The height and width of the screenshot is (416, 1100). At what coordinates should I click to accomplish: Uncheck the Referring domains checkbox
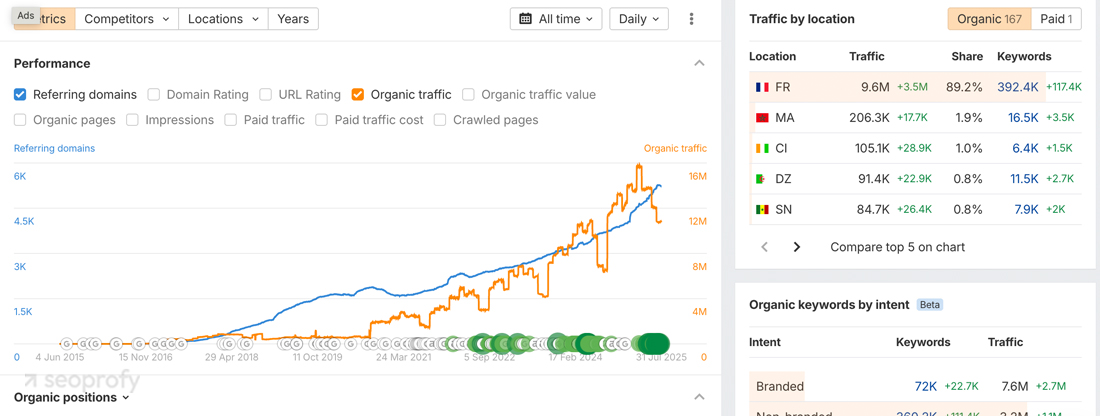(20, 94)
